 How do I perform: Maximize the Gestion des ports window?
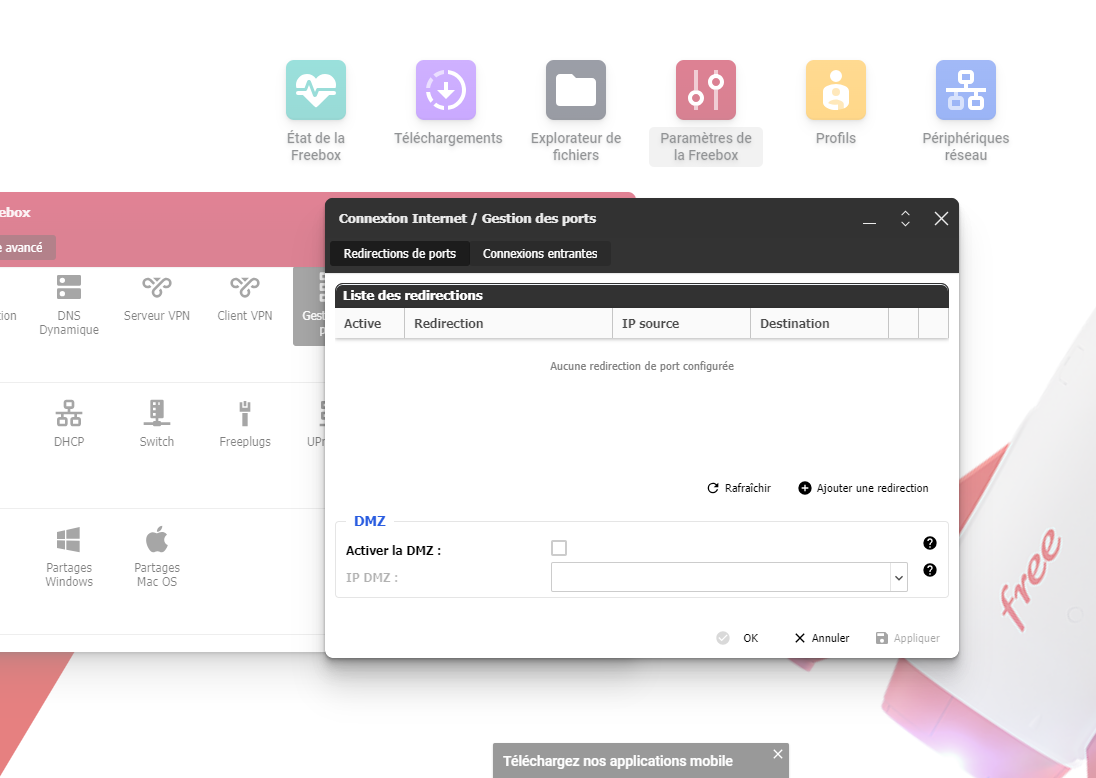click(x=905, y=219)
